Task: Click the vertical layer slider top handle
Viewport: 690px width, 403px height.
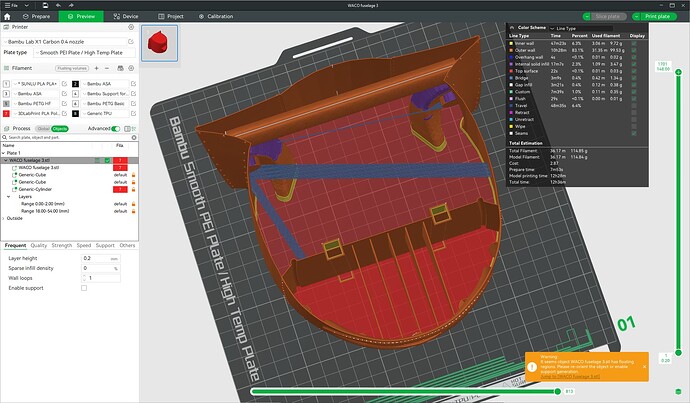Action: [678, 72]
